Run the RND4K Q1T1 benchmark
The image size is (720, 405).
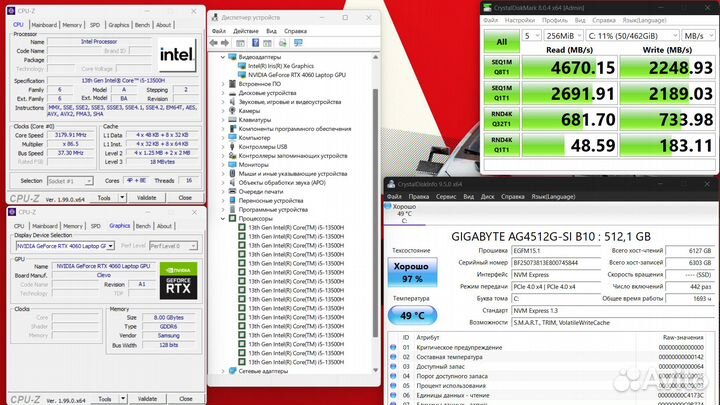click(x=501, y=145)
